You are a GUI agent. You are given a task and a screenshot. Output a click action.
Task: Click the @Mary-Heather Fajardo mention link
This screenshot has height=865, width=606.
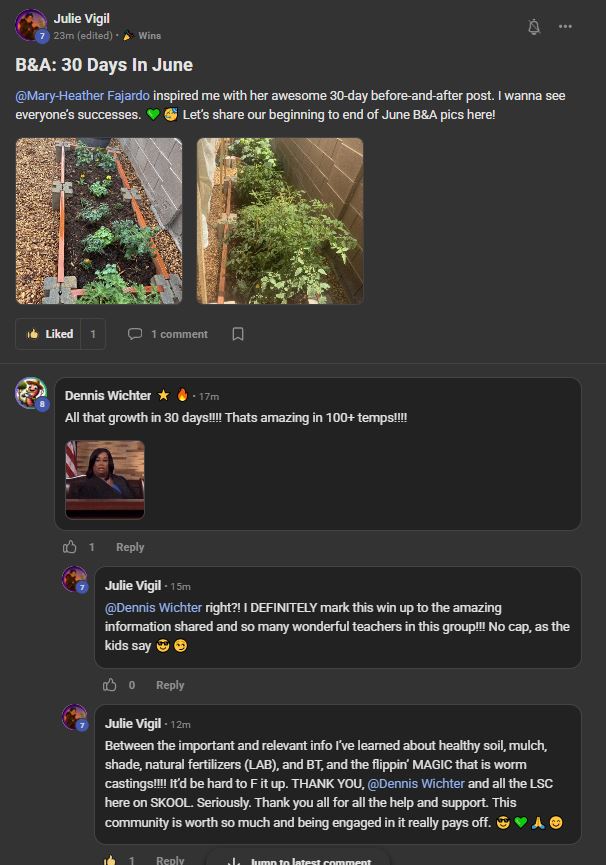(82, 96)
